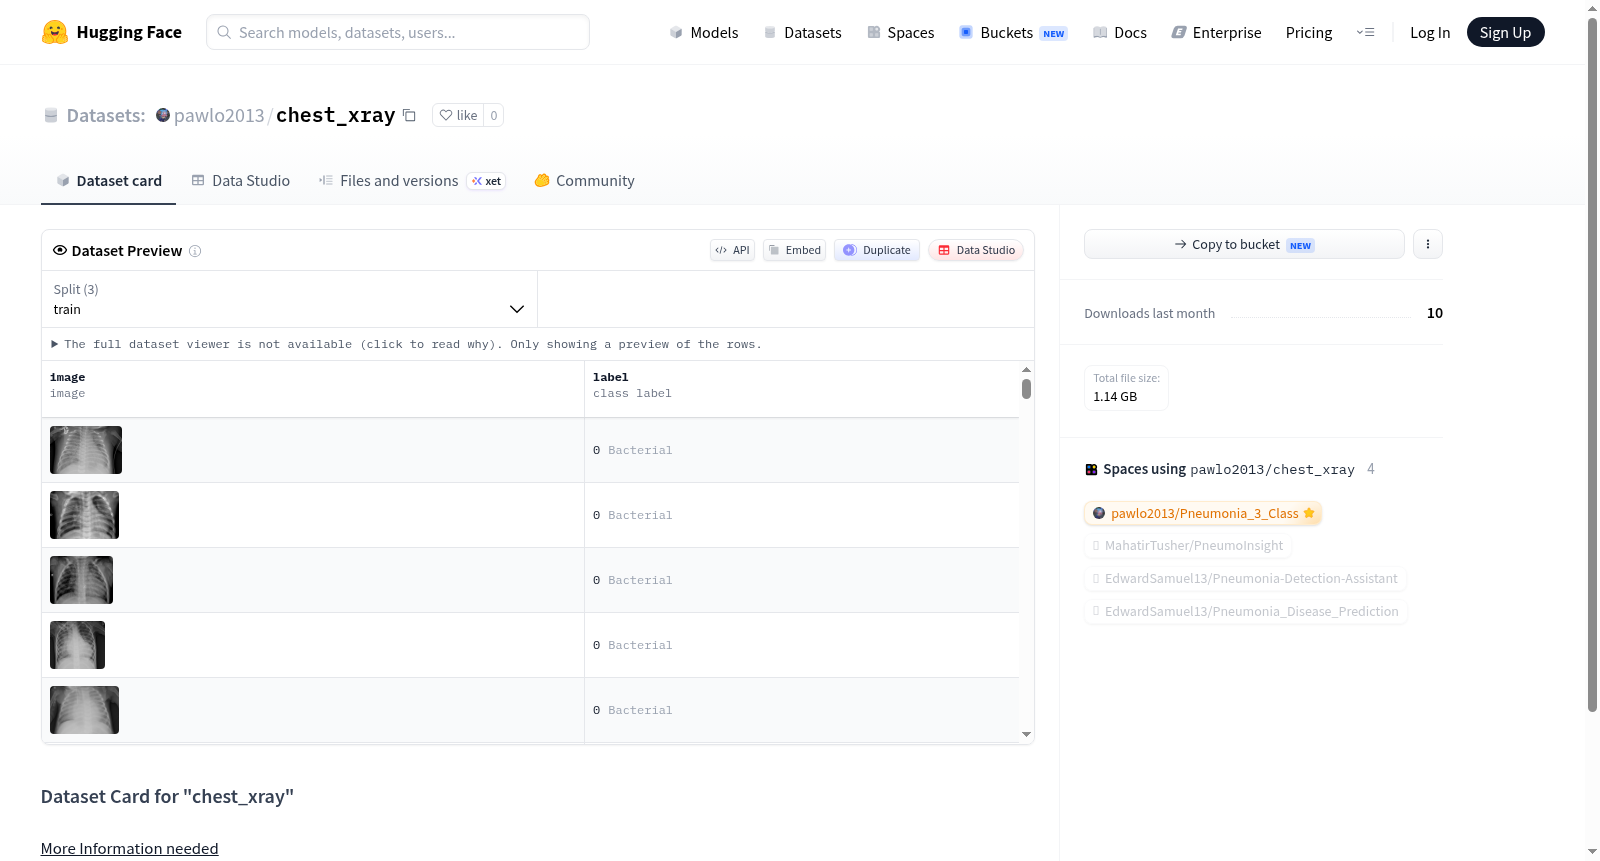Click the pawlo2013 user avatar
Viewport: 1600px width, 861px height.
coord(163,115)
